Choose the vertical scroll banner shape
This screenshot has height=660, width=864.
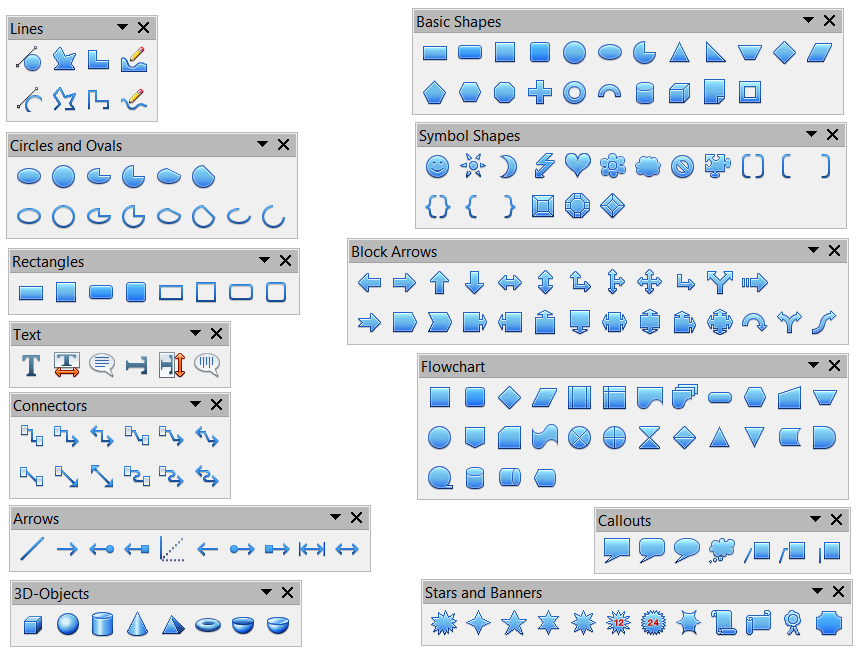click(723, 623)
